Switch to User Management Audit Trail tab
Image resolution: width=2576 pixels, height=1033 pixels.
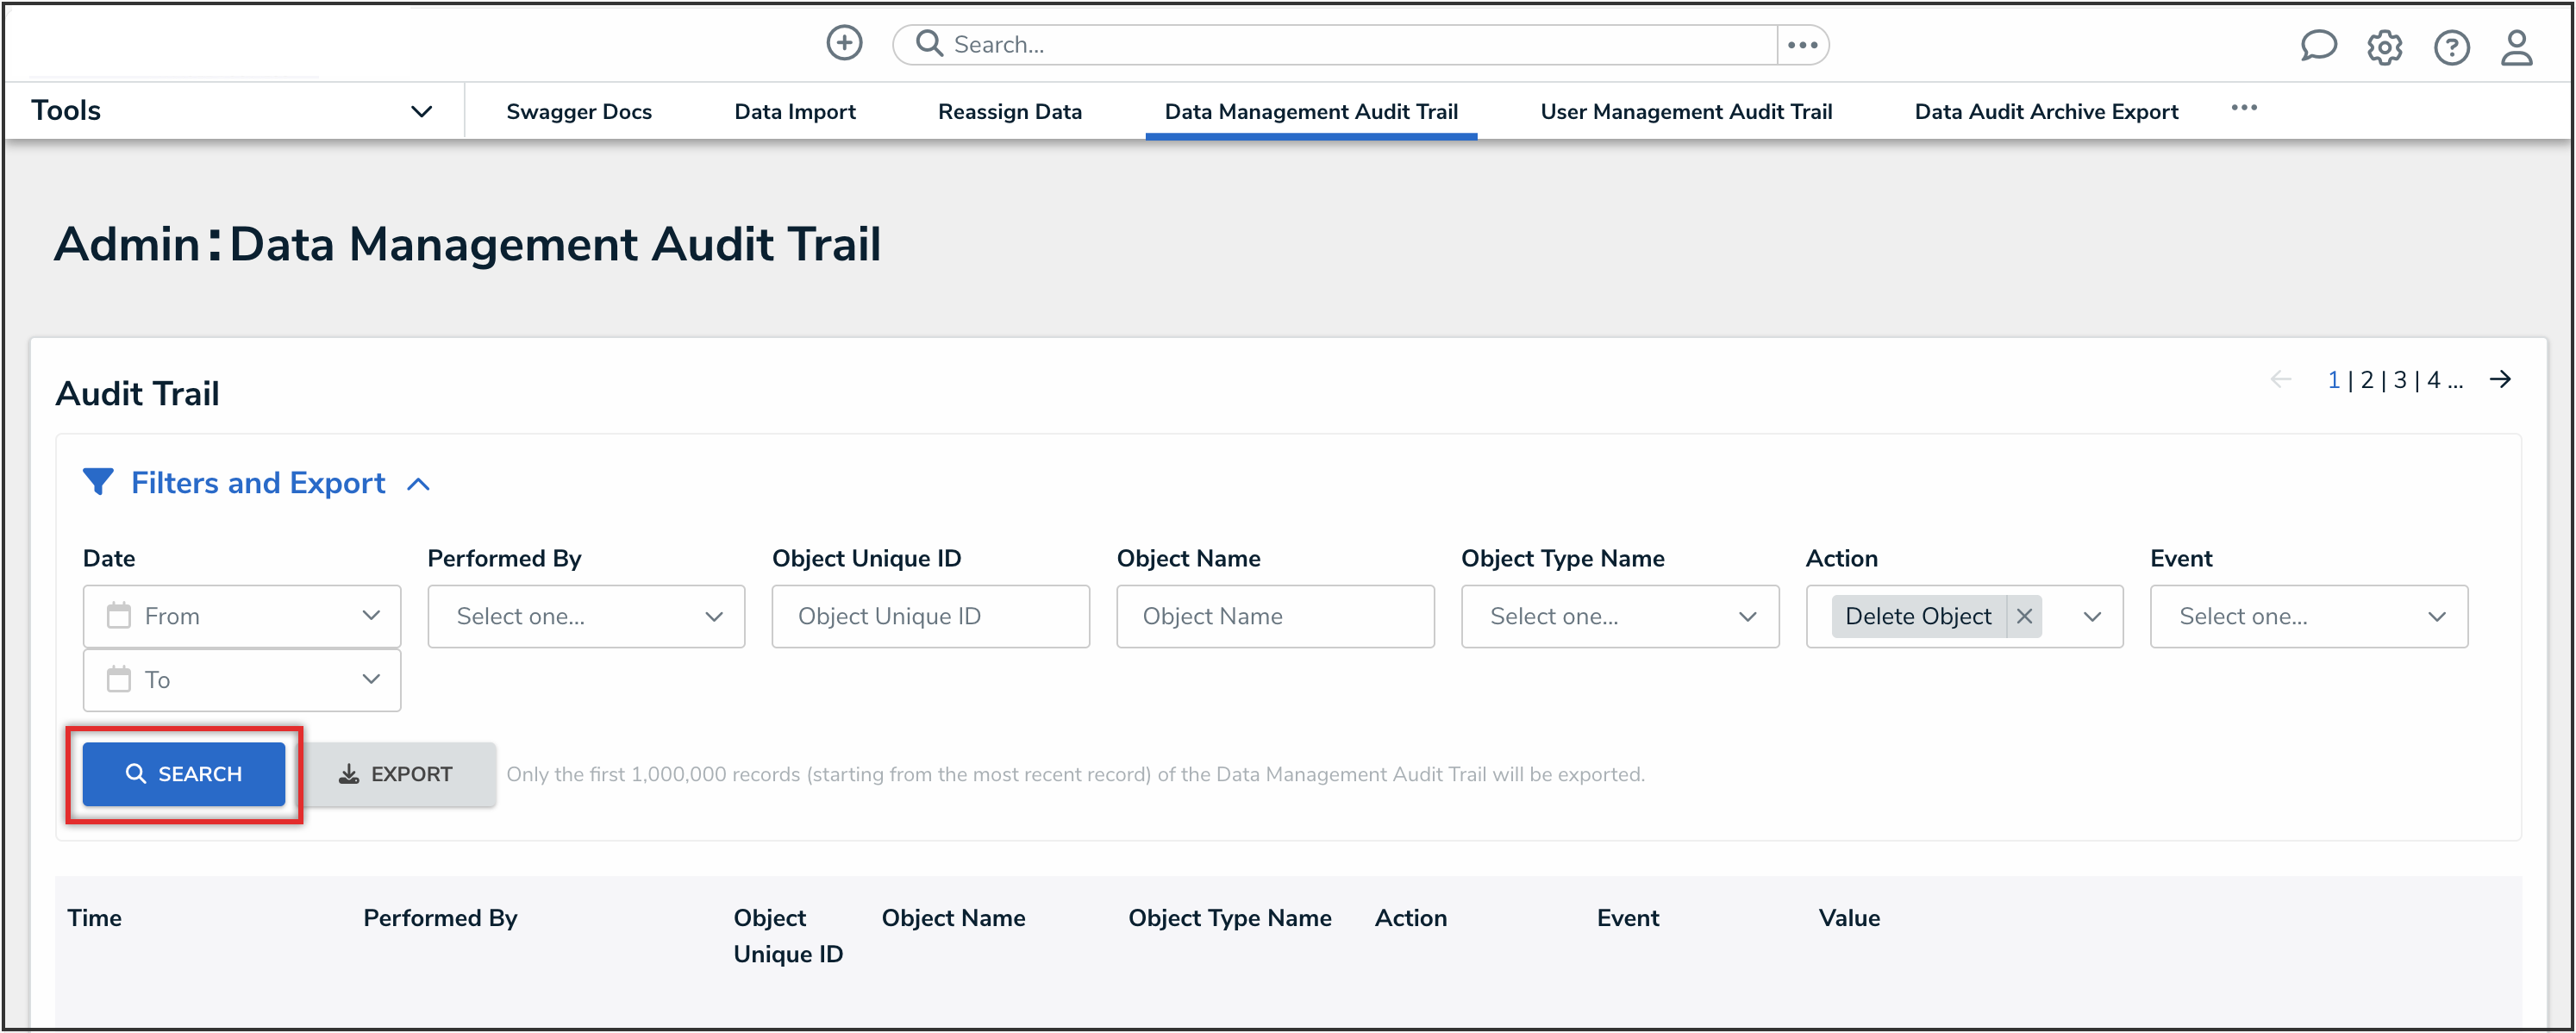click(x=1686, y=111)
